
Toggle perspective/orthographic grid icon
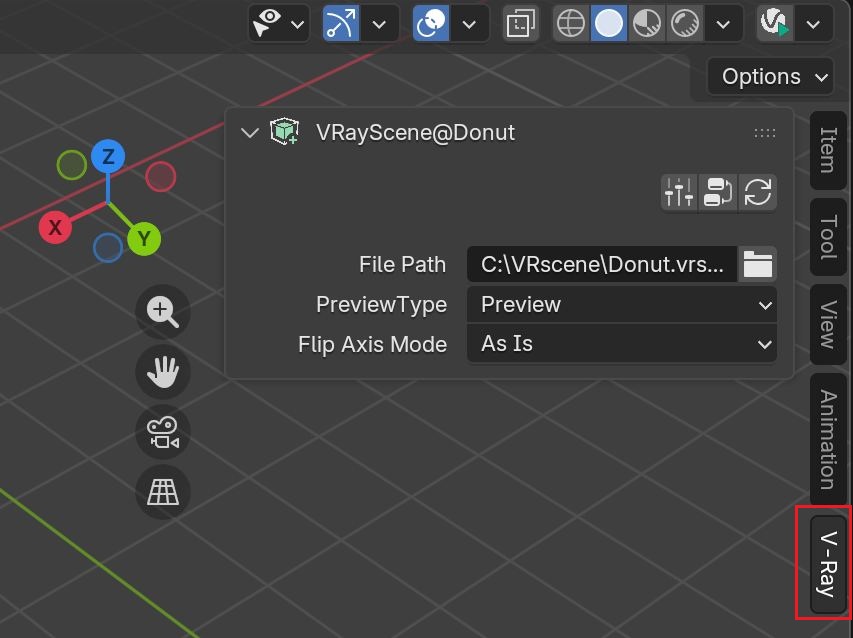pos(163,492)
